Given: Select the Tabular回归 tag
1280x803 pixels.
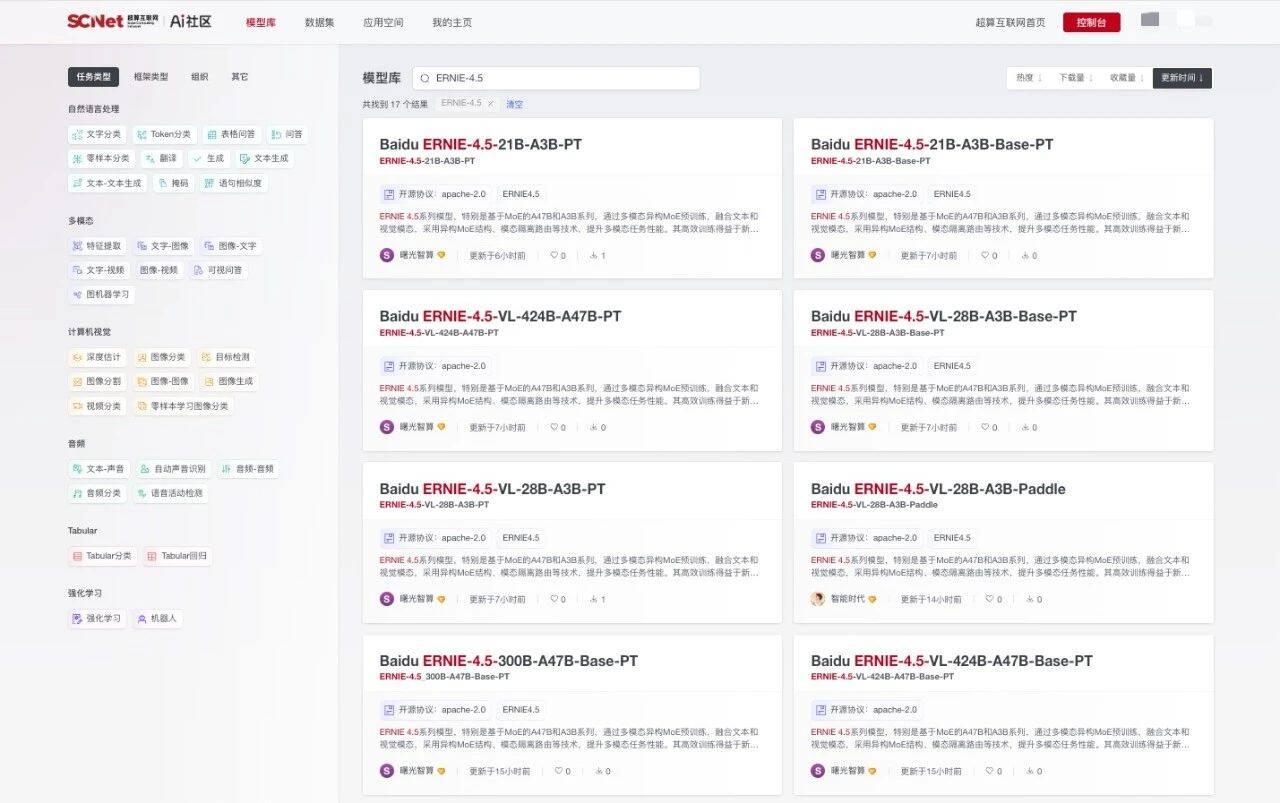Looking at the screenshot, I should (178, 556).
